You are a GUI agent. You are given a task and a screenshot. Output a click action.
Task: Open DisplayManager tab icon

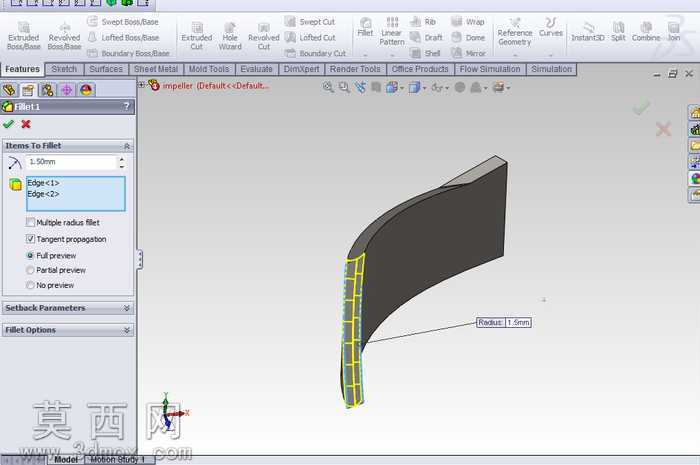coord(86,90)
